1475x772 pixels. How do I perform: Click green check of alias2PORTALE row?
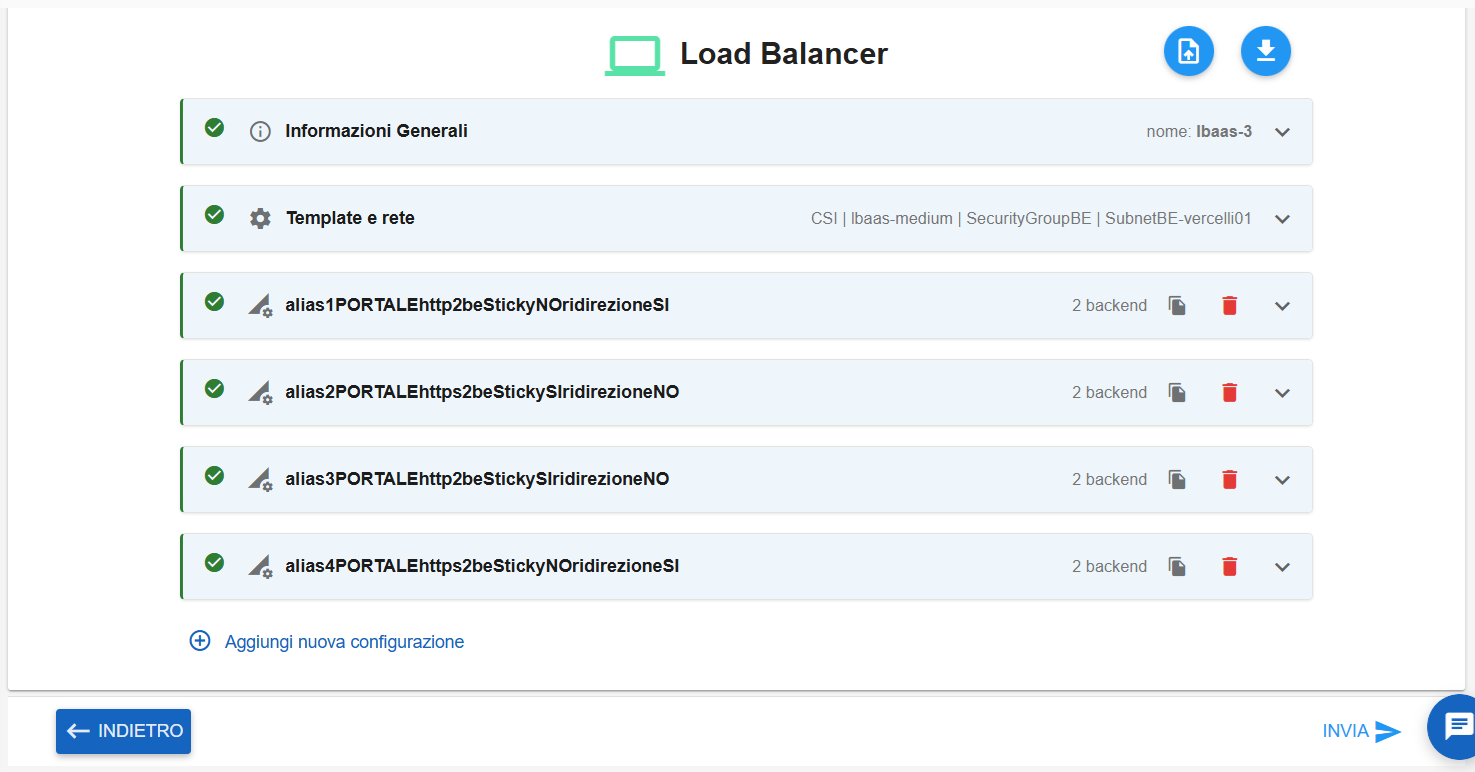(x=214, y=389)
